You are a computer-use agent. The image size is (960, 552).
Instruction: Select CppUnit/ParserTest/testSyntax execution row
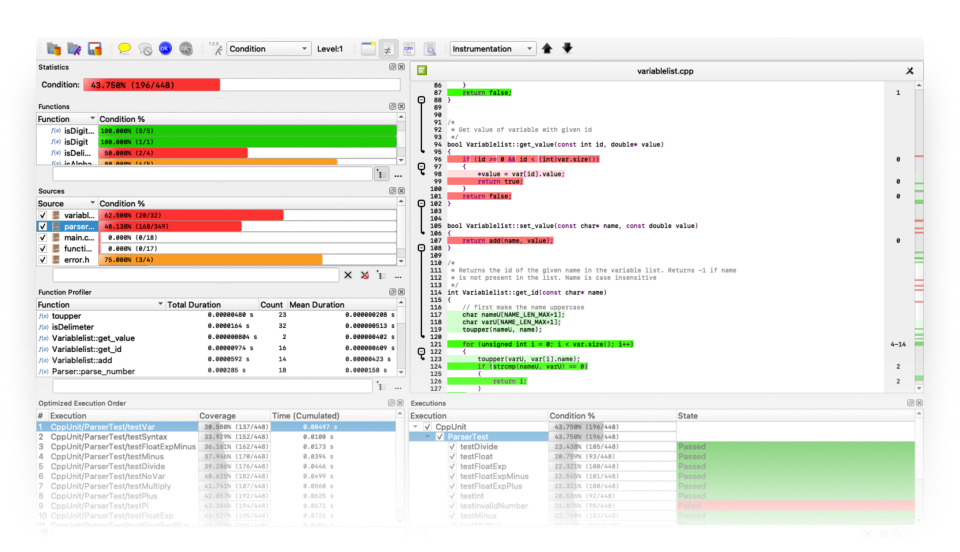coord(108,436)
